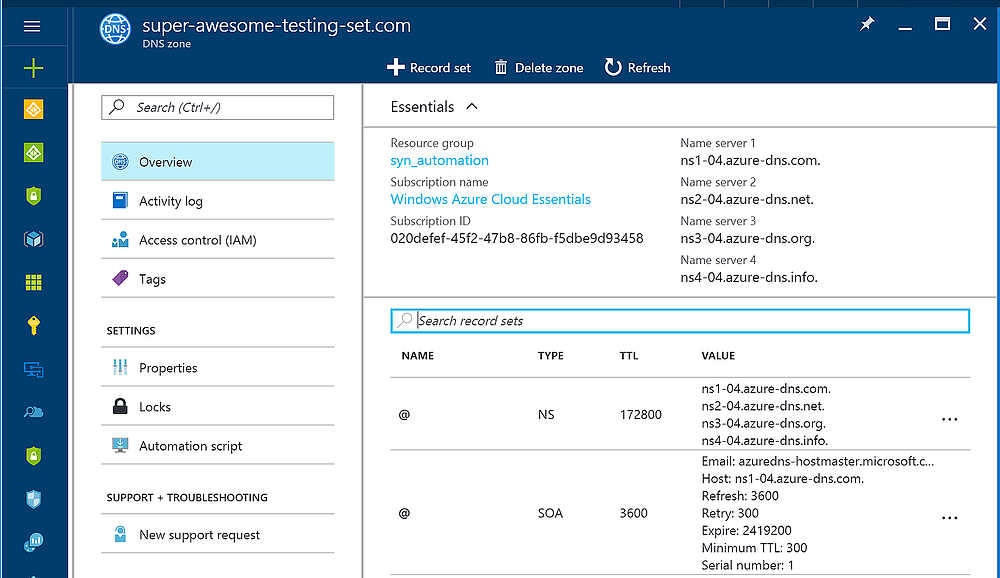1000x578 pixels.
Task: Click inside the Search (Ctrl+/) field
Action: click(217, 107)
